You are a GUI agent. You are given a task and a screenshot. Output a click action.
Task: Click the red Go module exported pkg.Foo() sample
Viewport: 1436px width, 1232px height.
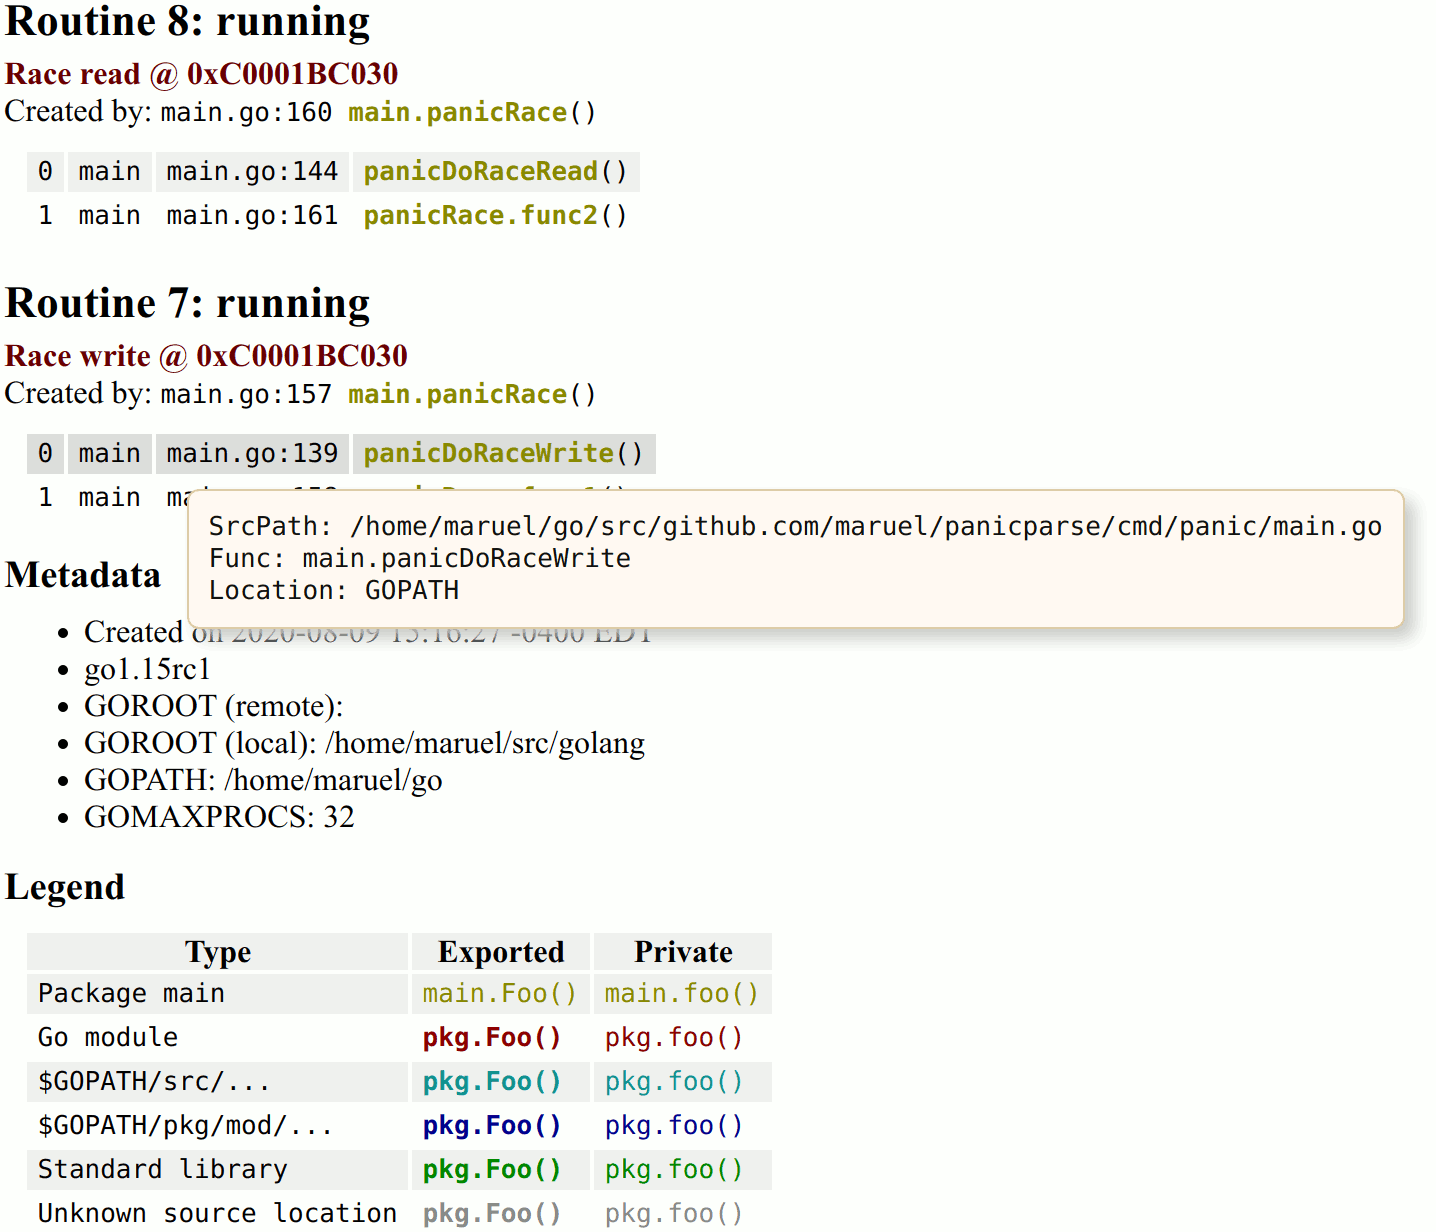491,1038
